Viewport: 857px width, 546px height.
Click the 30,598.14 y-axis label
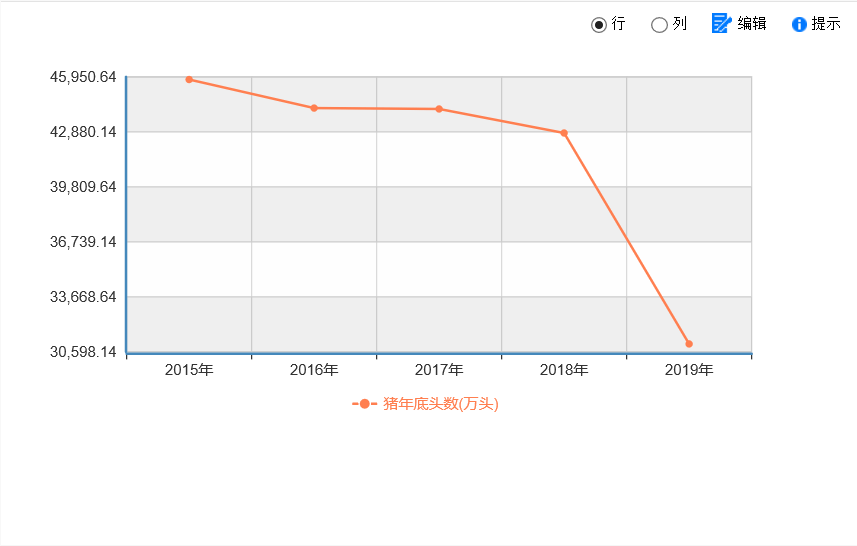83,352
